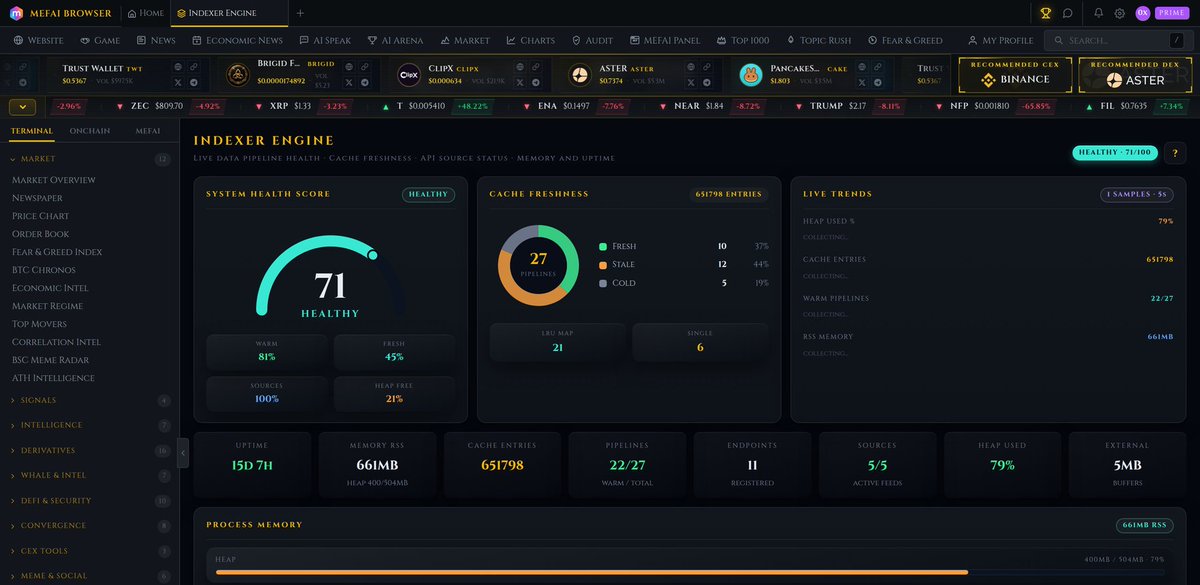
Task: Click the MEFAI Browser logo icon
Action: pos(17,13)
